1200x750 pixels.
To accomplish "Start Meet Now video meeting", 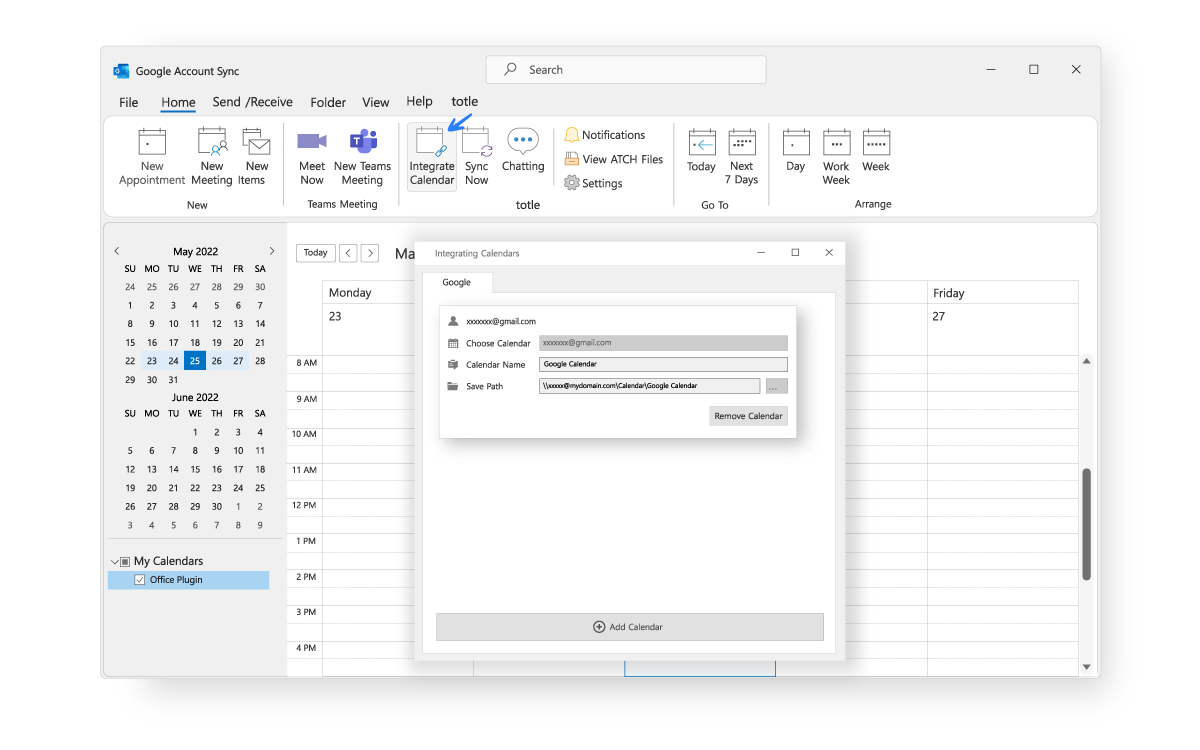I will tap(312, 157).
